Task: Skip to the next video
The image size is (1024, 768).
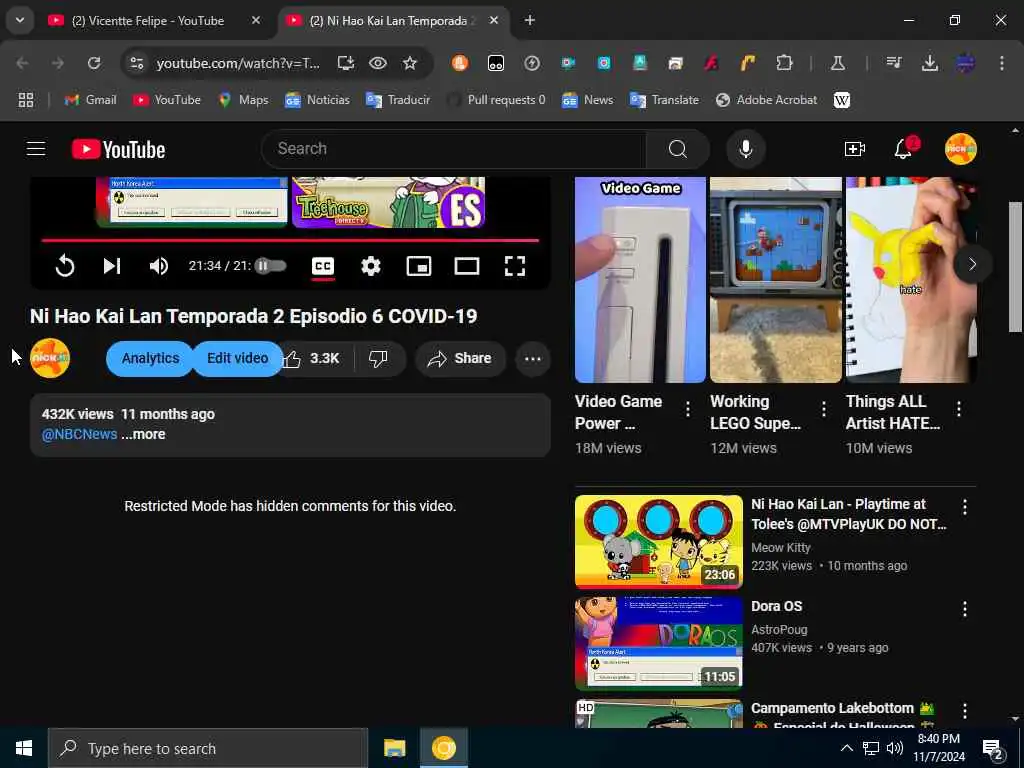Action: [x=112, y=266]
